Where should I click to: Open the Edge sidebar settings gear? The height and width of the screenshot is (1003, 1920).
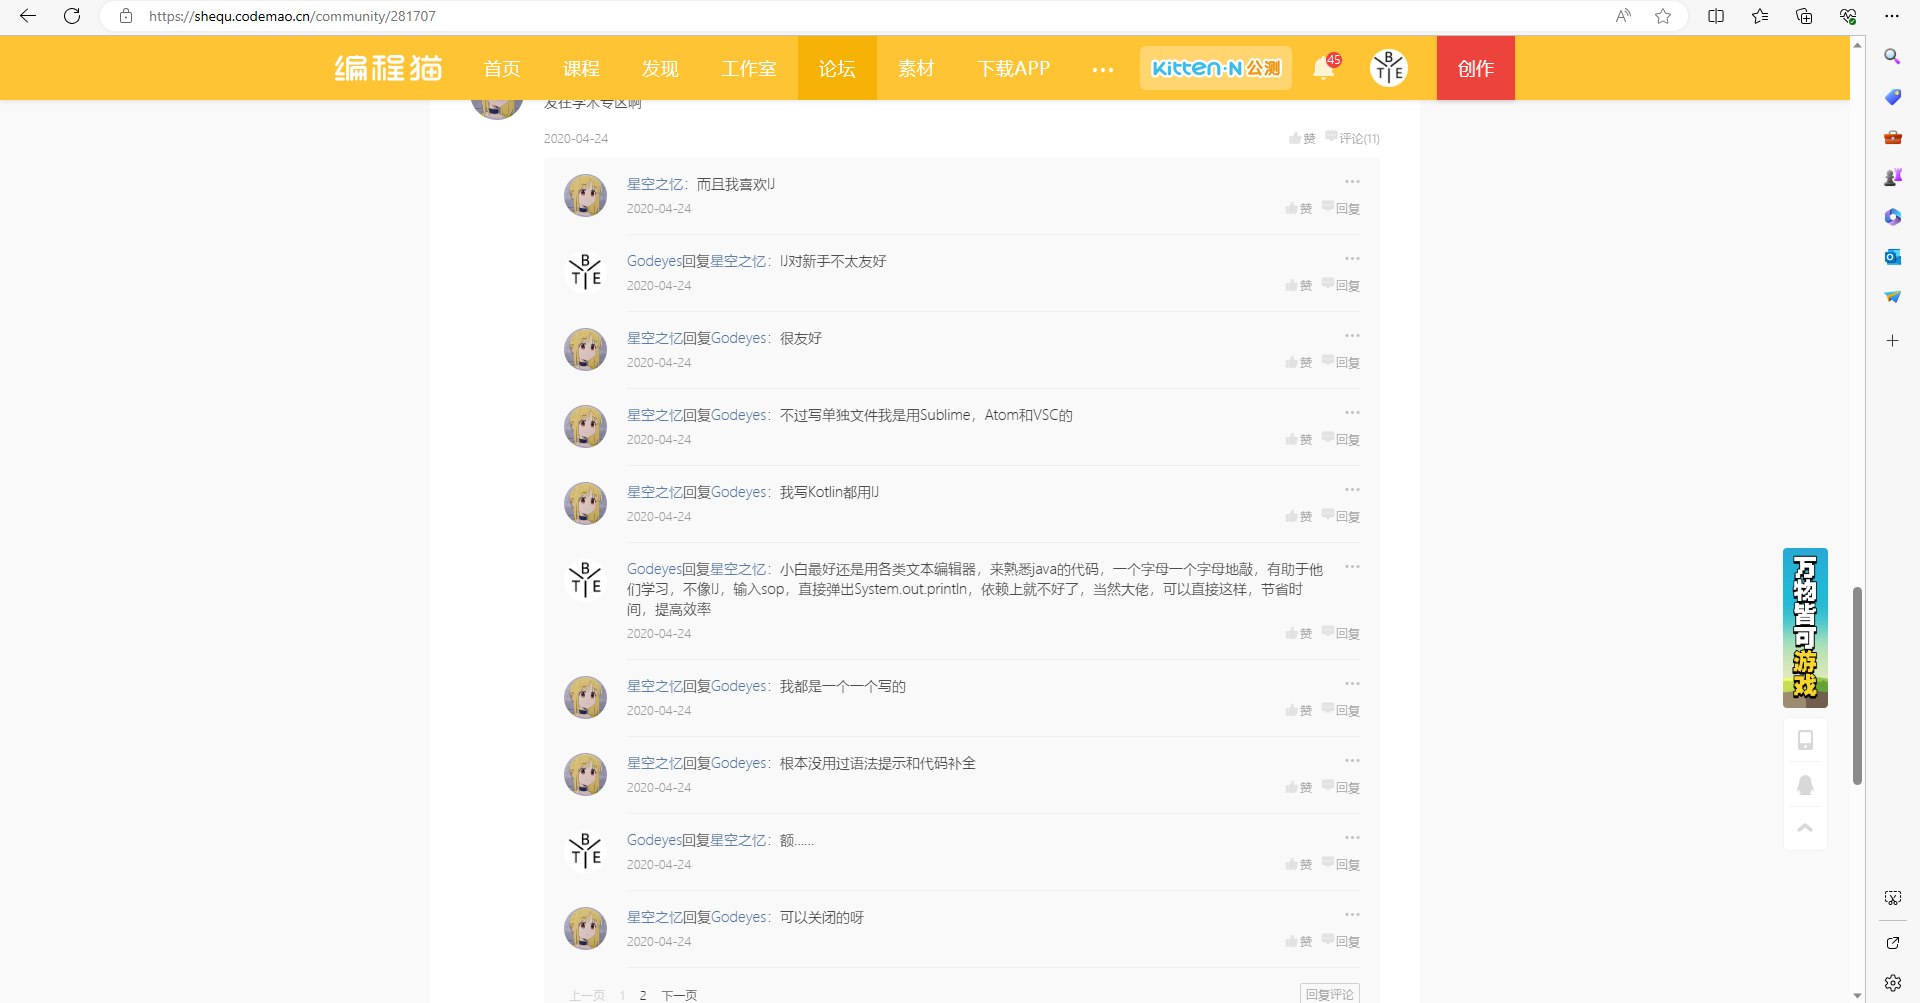1892,983
